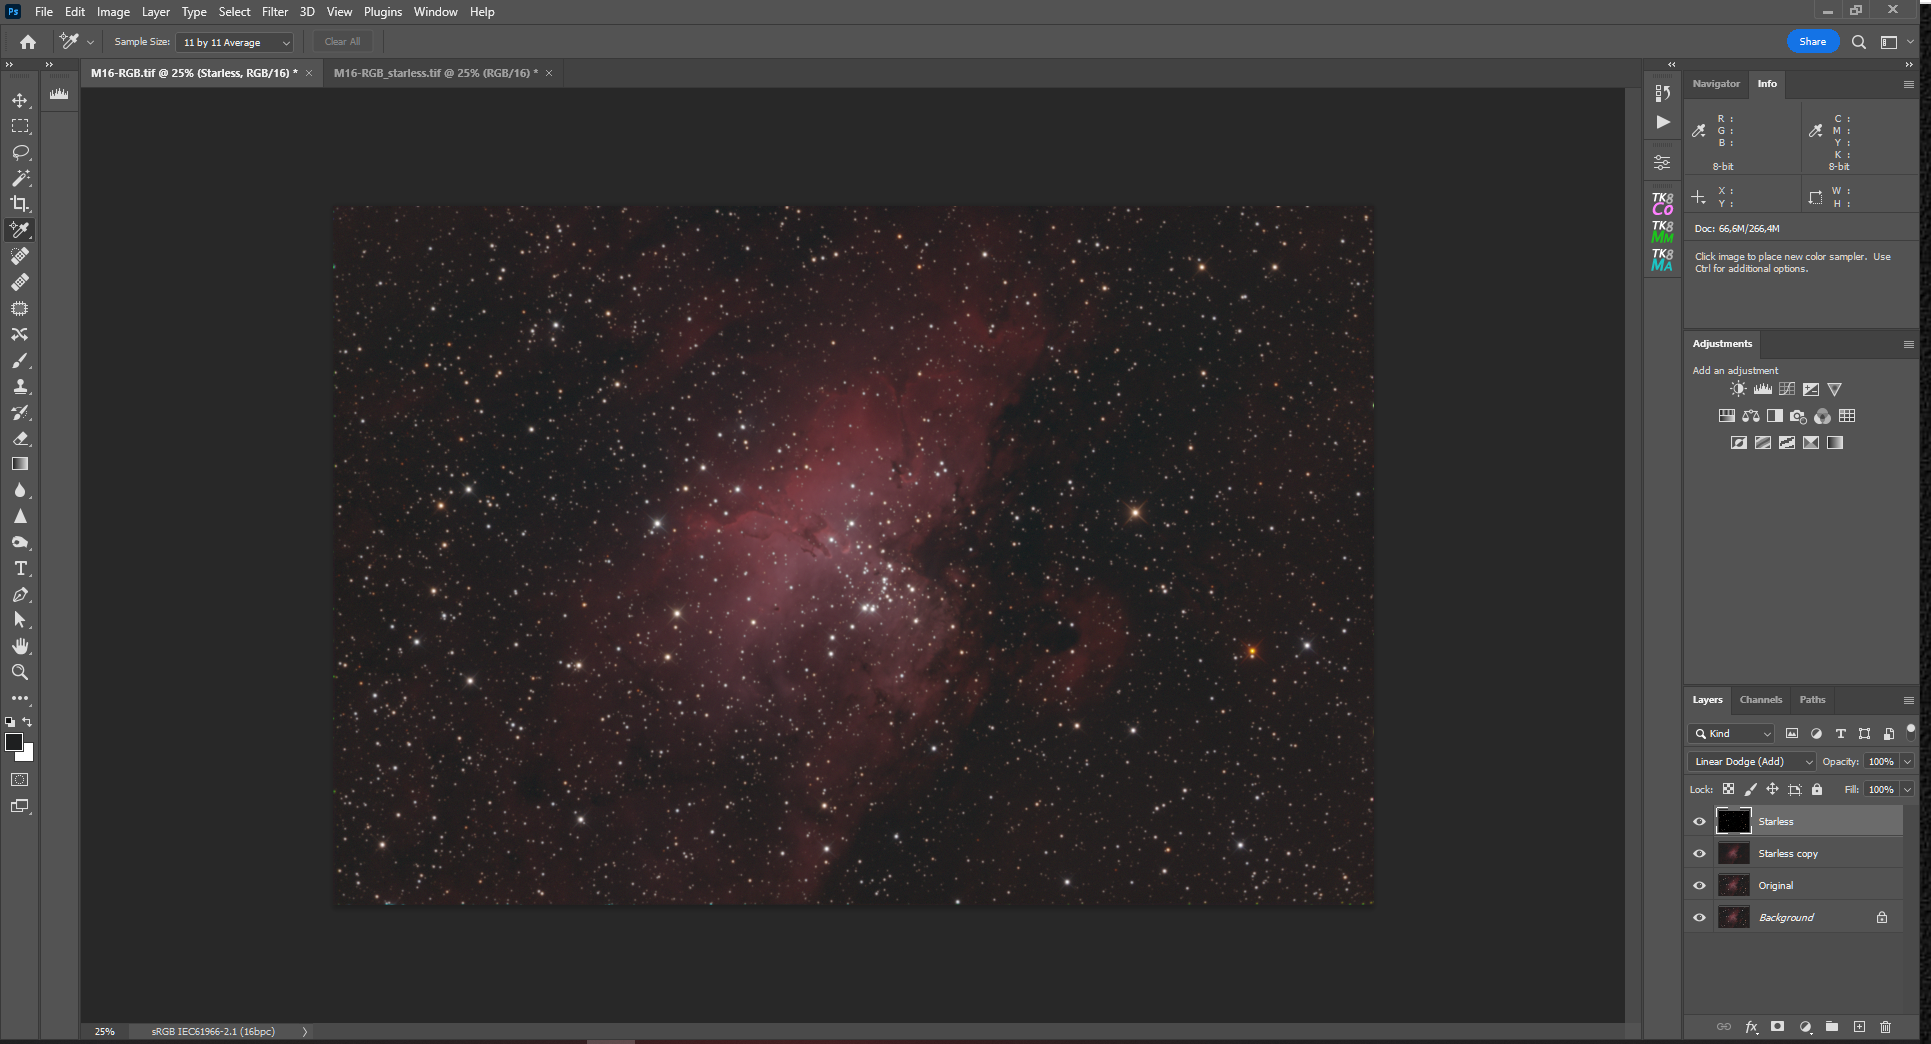Open the Opacity slider dropdown

1907,762
